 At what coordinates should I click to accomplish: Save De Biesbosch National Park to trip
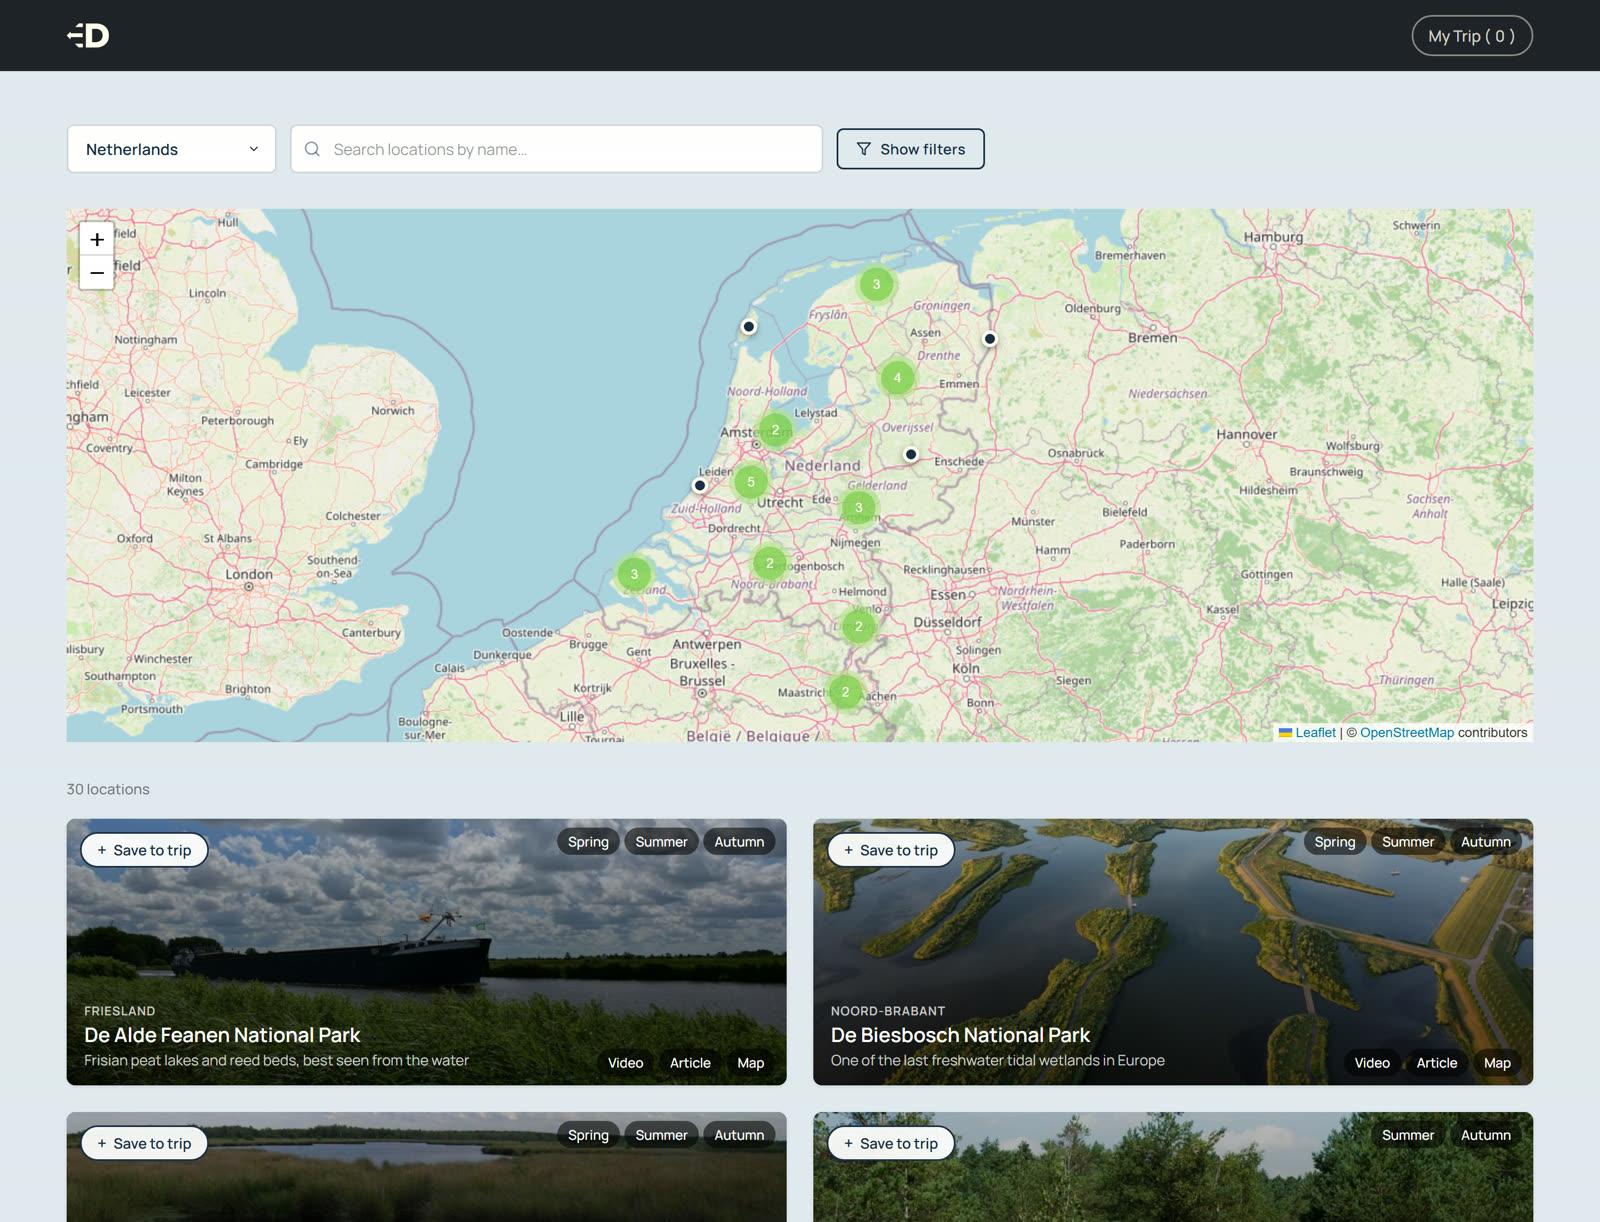(x=891, y=850)
